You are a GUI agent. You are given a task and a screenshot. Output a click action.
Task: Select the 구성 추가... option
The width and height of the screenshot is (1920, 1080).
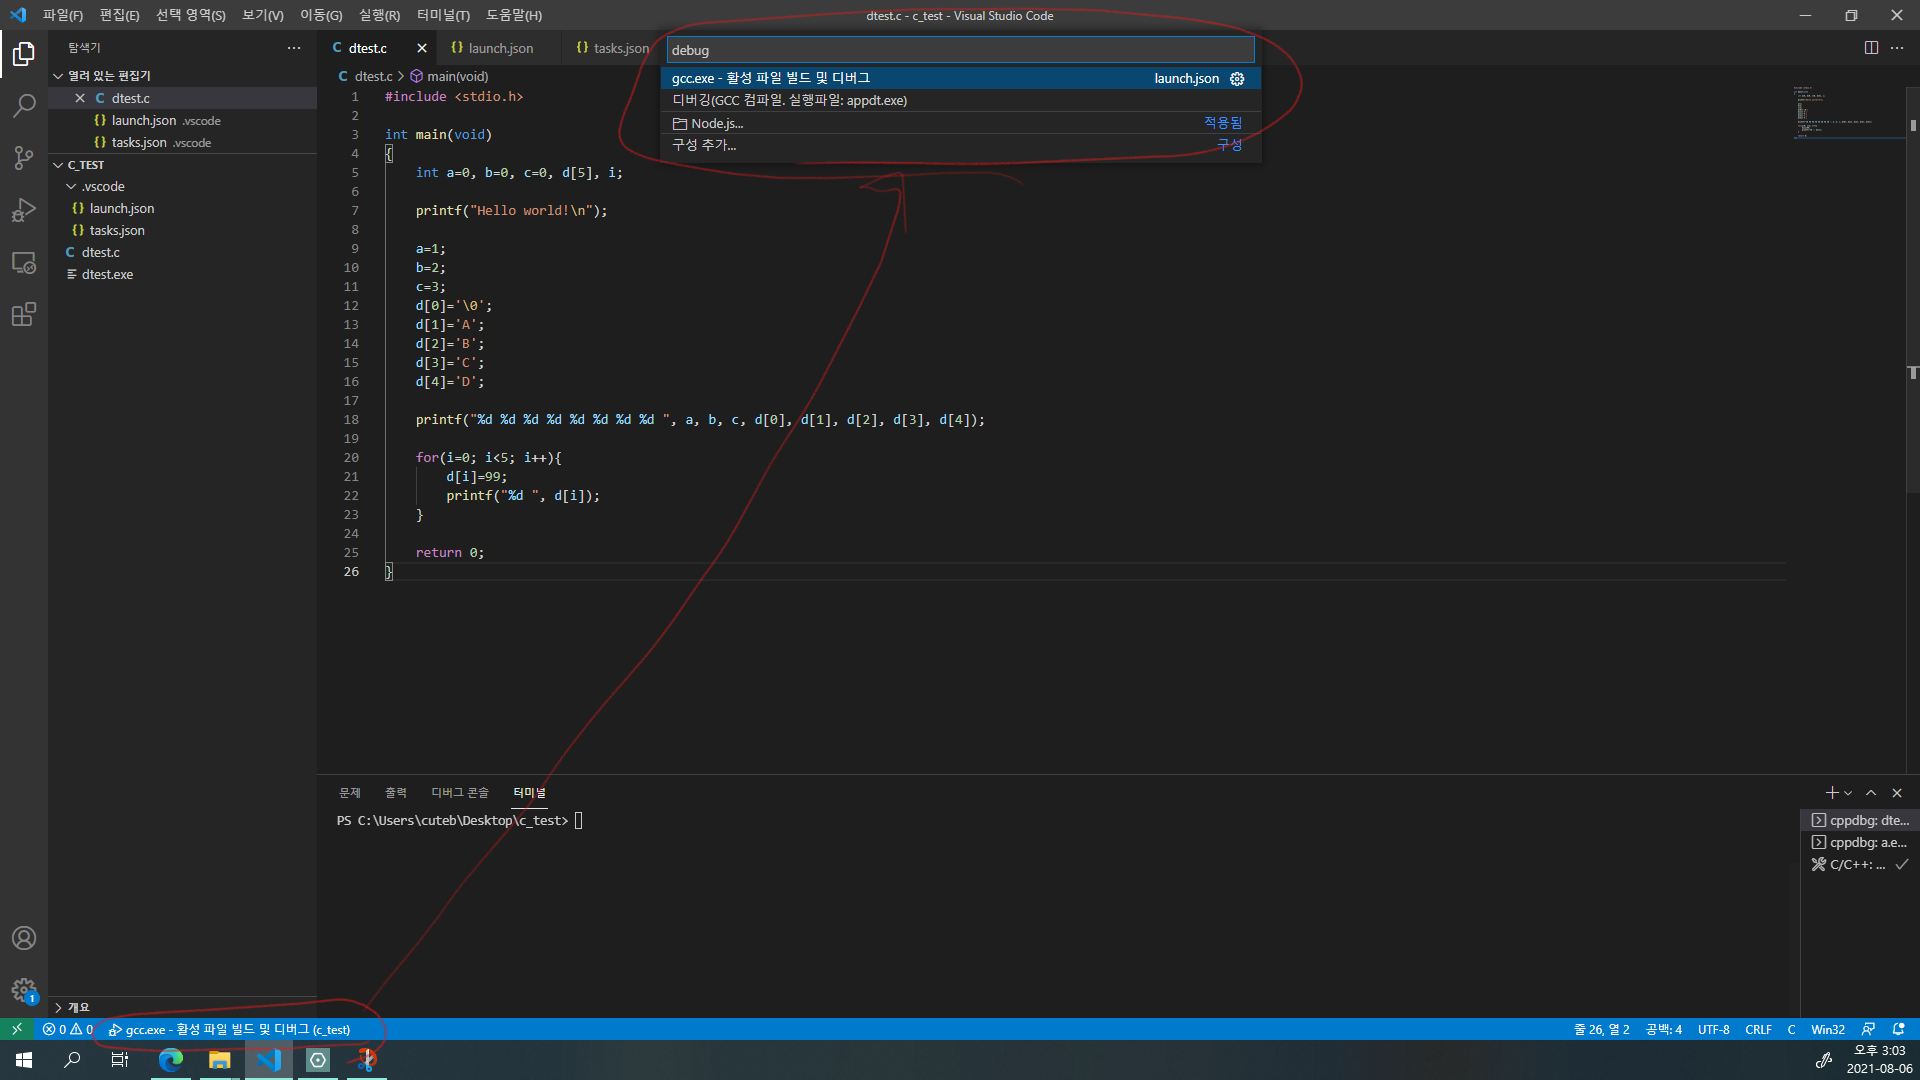[704, 145]
